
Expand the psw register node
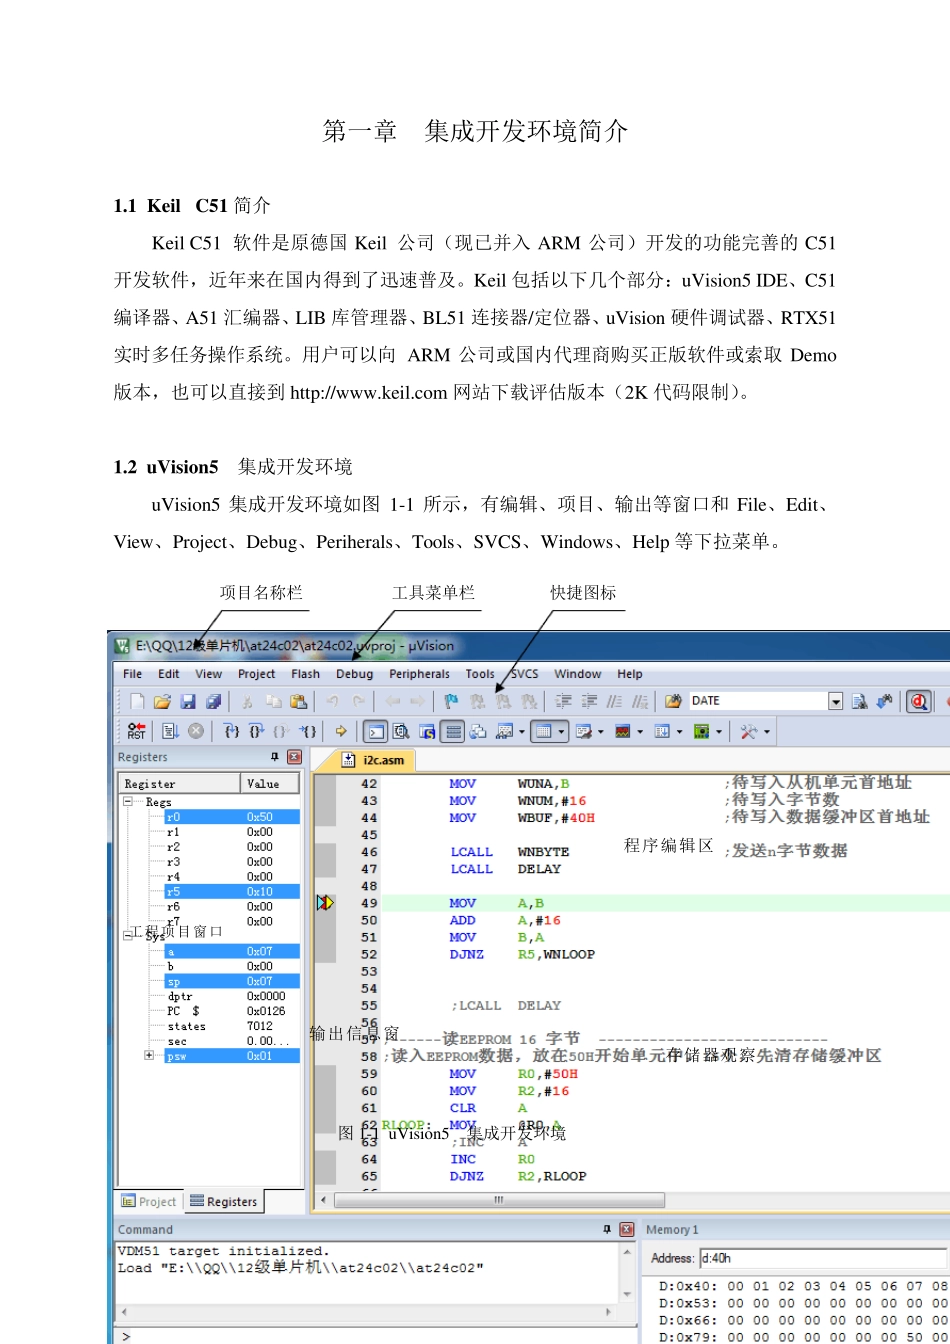tap(150, 1056)
